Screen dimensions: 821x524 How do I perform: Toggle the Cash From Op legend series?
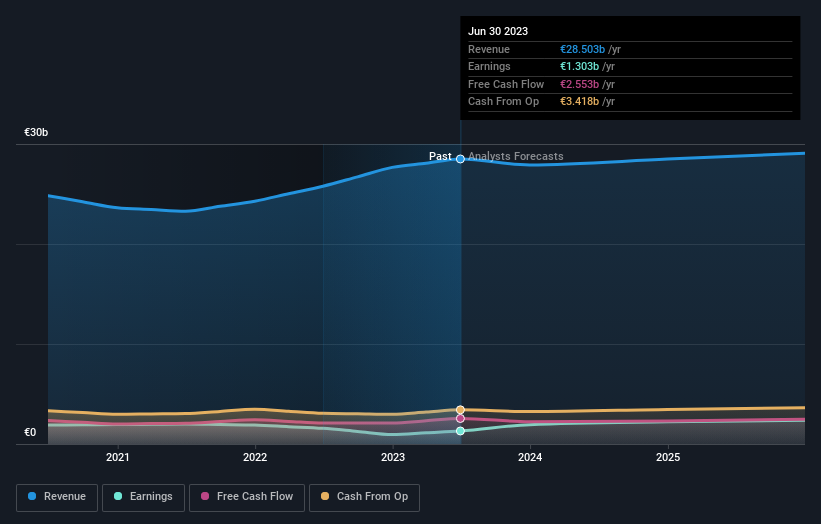tap(364, 497)
